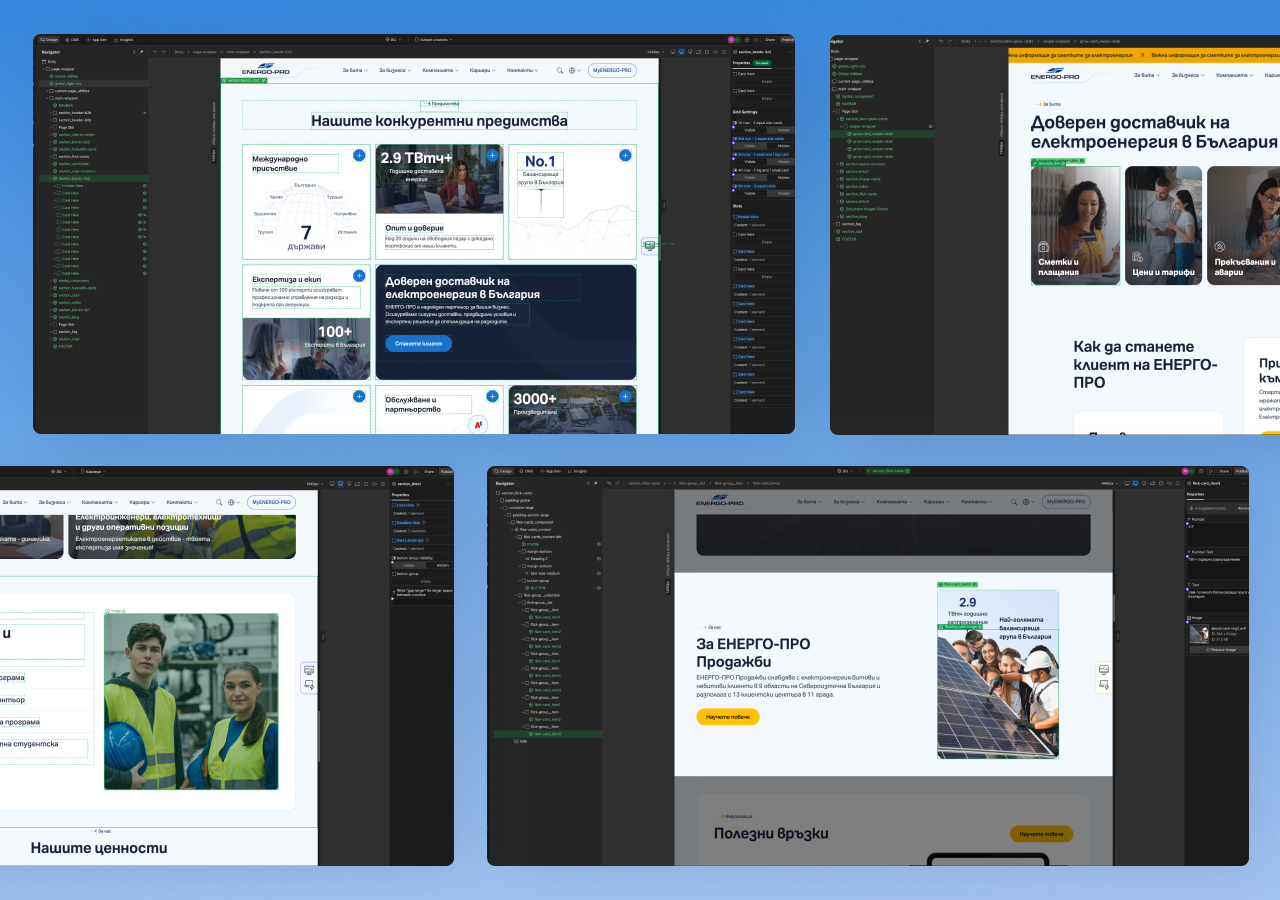Select highlighted flick-card_item3 row in bottom-right Navigator
The width and height of the screenshot is (1280, 900).
(548, 733)
